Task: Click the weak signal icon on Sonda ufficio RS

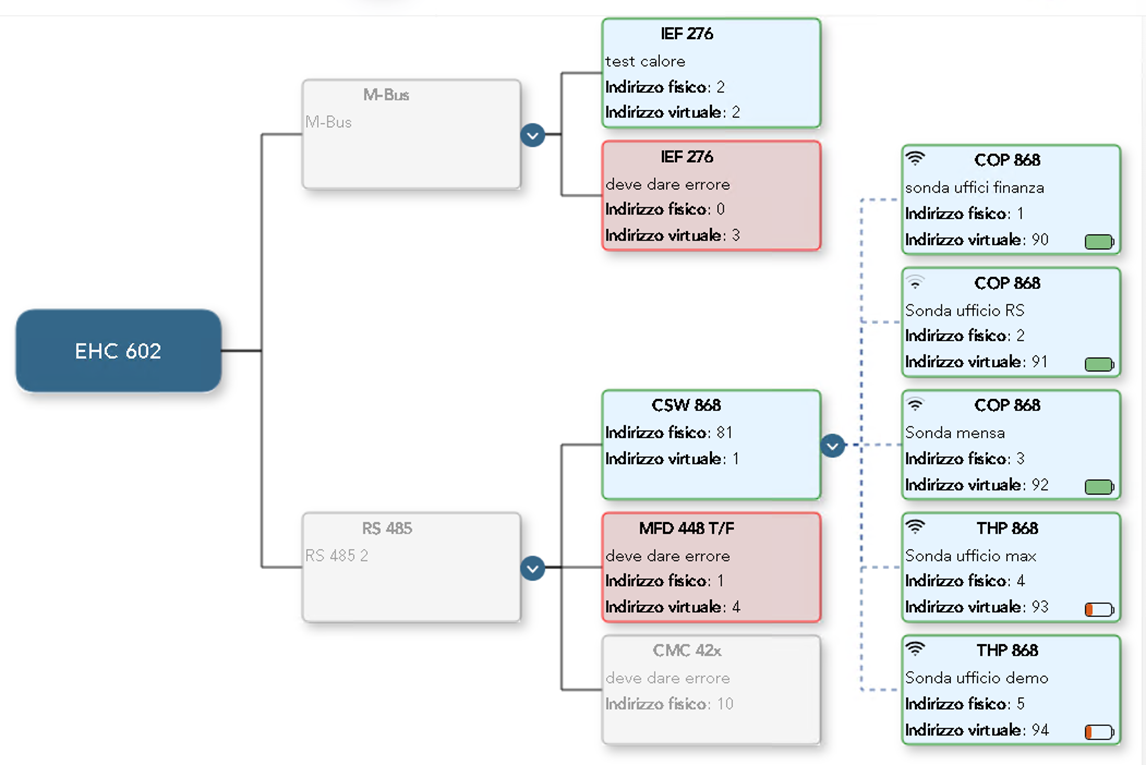Action: point(915,283)
